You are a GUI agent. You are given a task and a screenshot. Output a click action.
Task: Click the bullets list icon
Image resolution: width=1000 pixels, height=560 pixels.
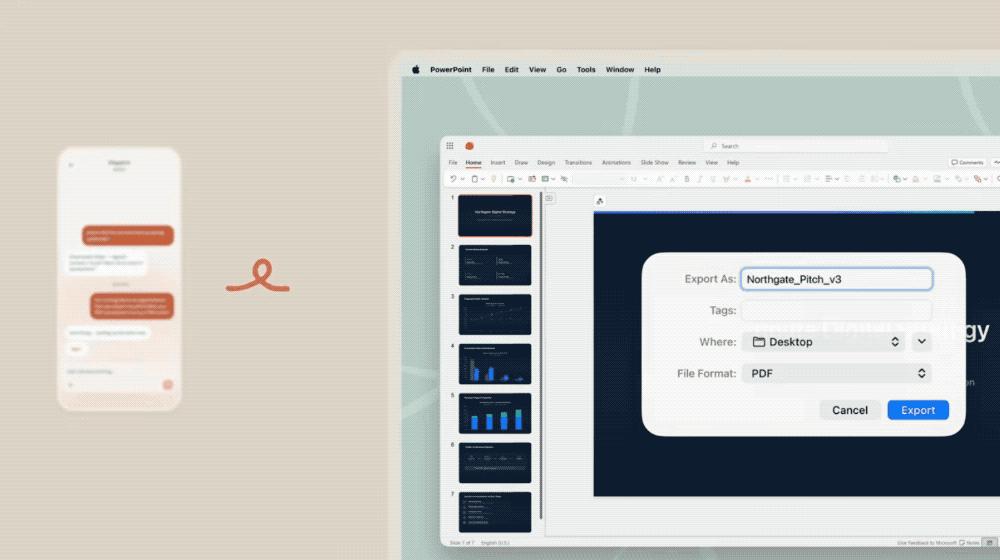pyautogui.click(x=786, y=179)
